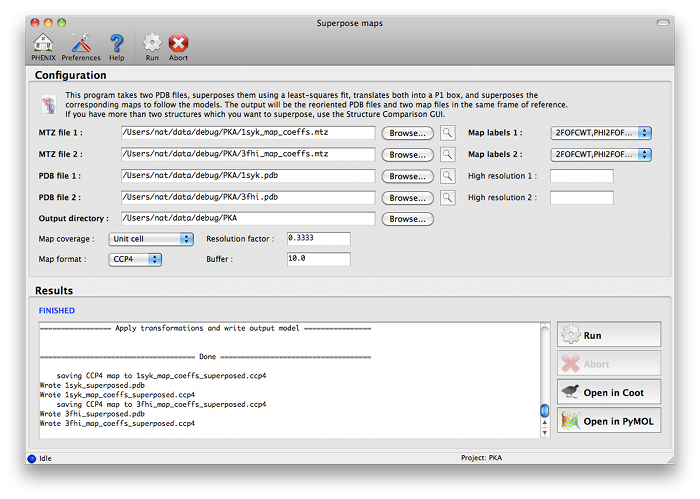This screenshot has width=700, height=499.
Task: Open Preferences from the toolbar
Action: tap(81, 45)
